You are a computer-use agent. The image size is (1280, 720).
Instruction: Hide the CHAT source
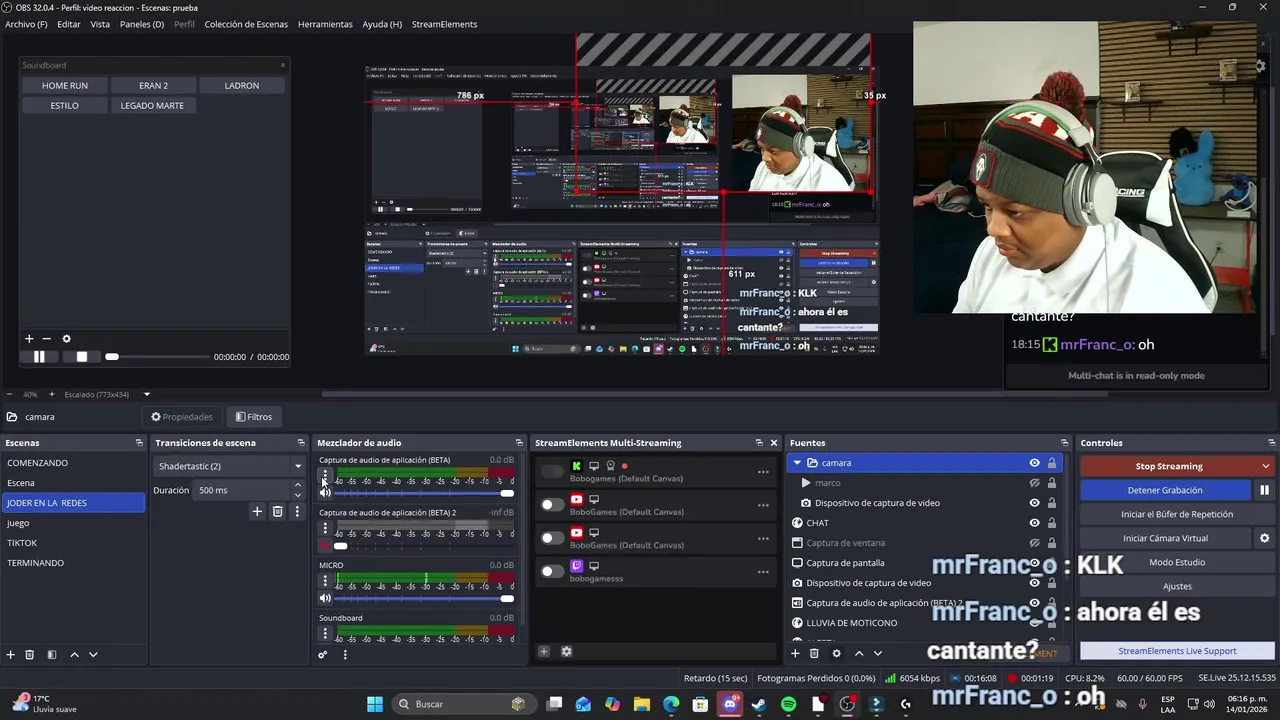[1034, 523]
